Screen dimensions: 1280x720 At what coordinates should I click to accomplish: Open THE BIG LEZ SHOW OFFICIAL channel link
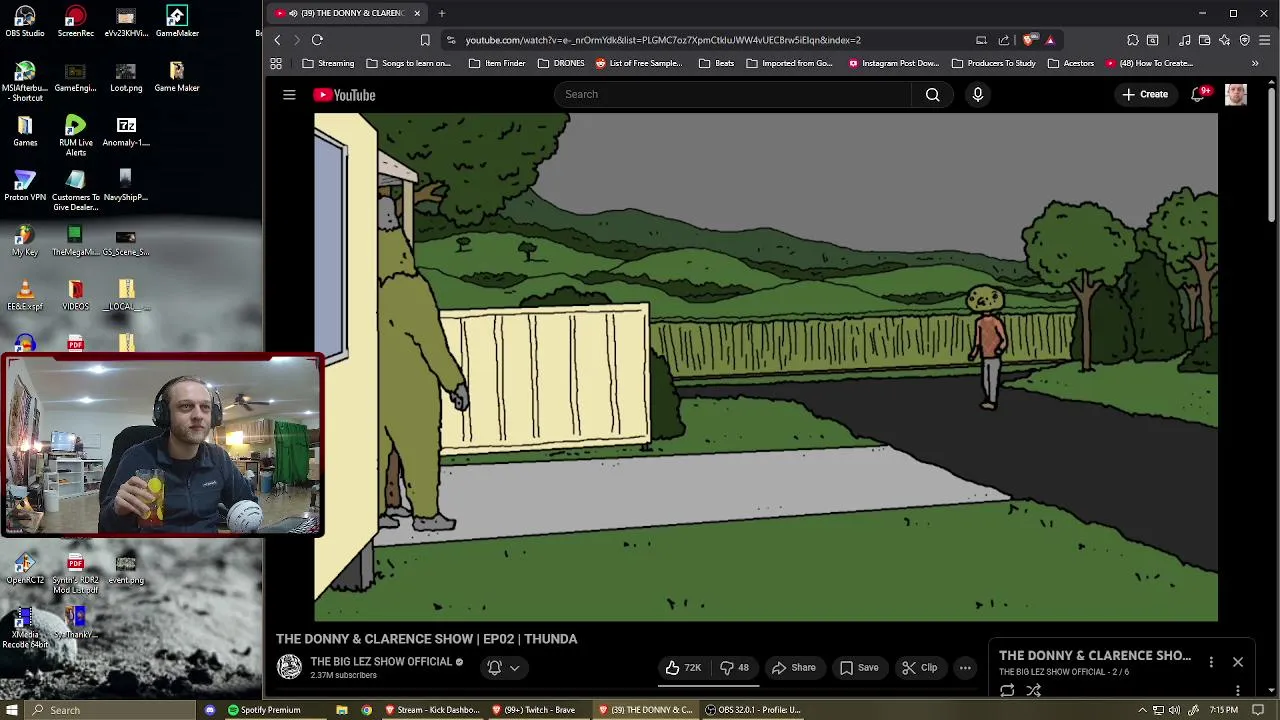point(381,662)
